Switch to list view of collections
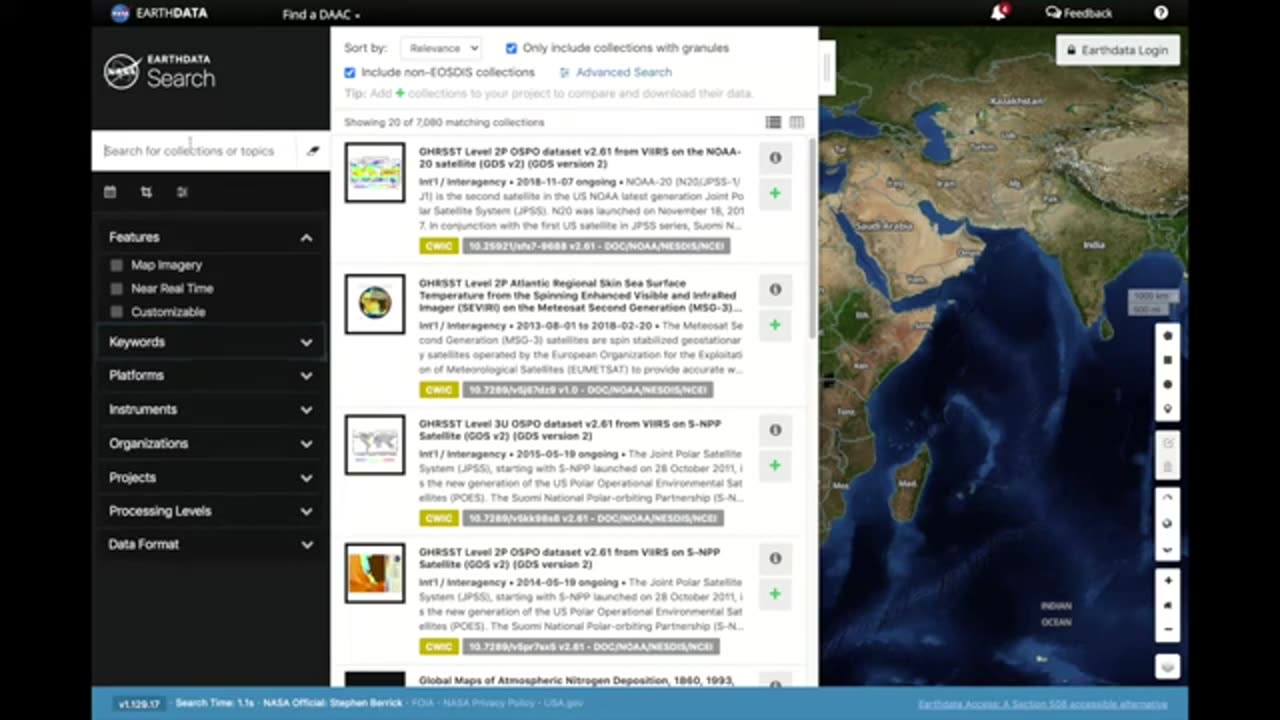1280x720 pixels. (773, 122)
